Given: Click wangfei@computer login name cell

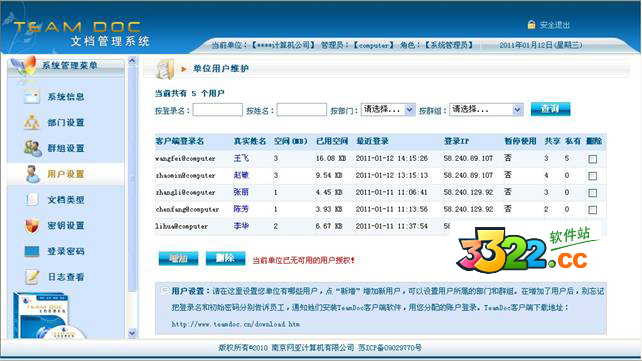Looking at the screenshot, I should (185, 158).
